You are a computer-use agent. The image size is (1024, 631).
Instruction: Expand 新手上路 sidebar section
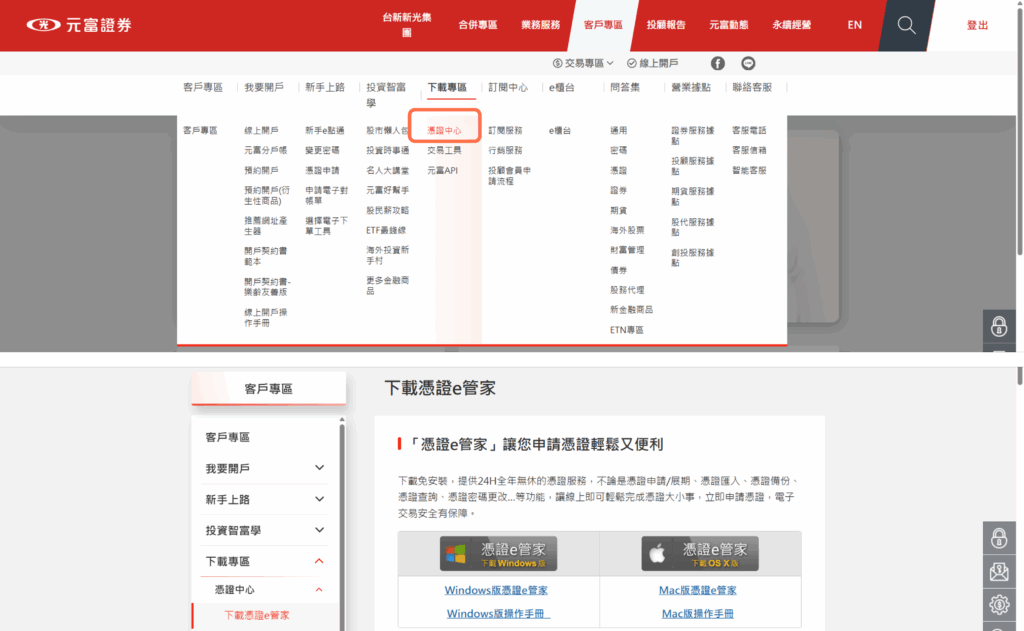point(319,499)
